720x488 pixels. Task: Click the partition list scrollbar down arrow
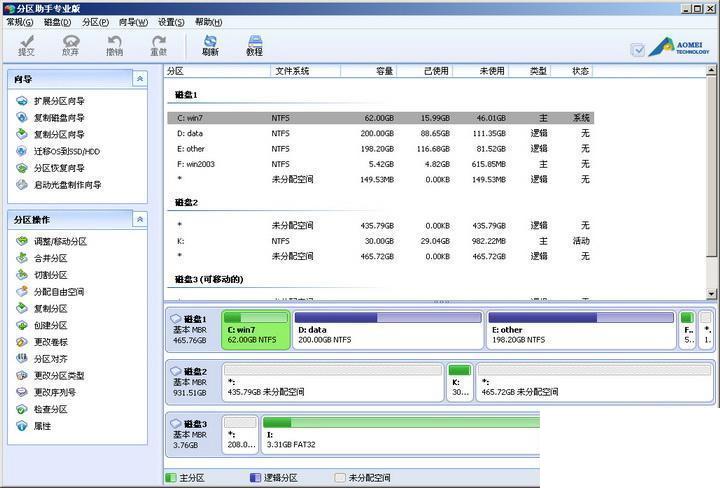[711, 293]
